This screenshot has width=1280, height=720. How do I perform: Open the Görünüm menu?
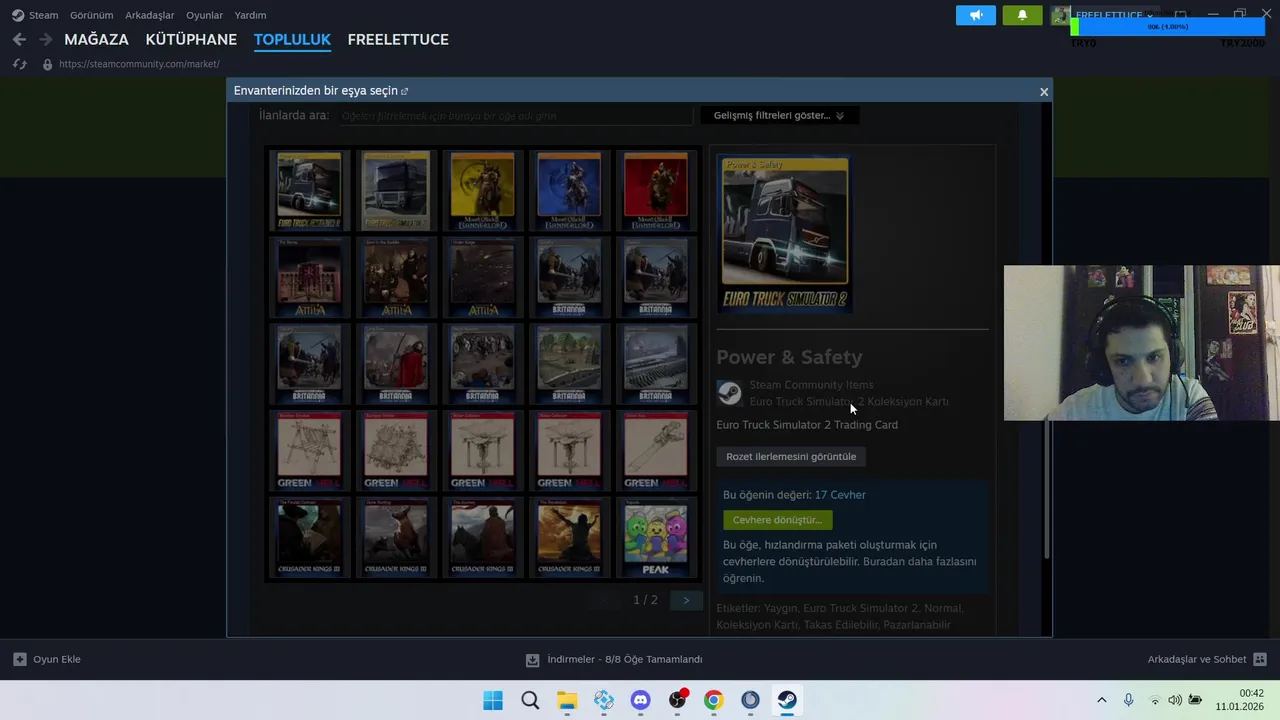91,15
